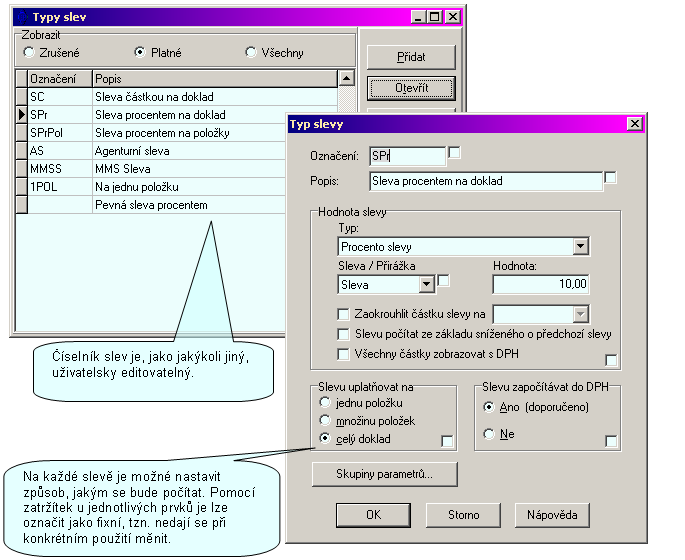The image size is (685, 560).
Task: Enable Zaokrouhlit částku slevy na checkbox
Action: coord(345,314)
